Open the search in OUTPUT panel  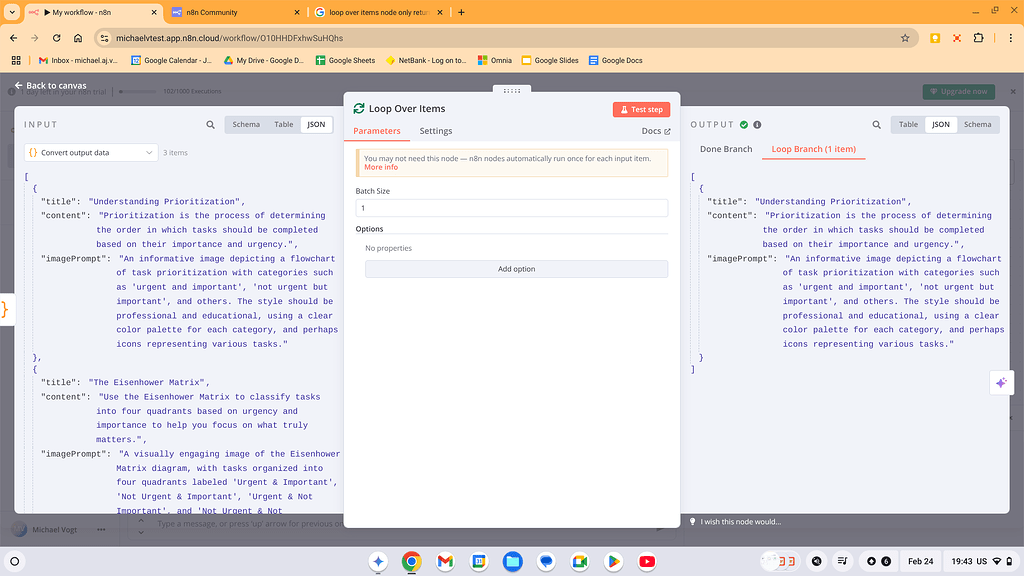tap(877, 124)
